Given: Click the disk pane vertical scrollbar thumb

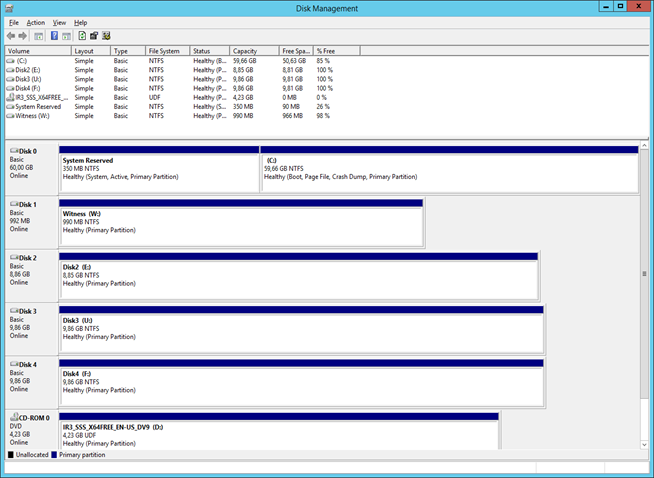Looking at the screenshot, I should pos(644,274).
